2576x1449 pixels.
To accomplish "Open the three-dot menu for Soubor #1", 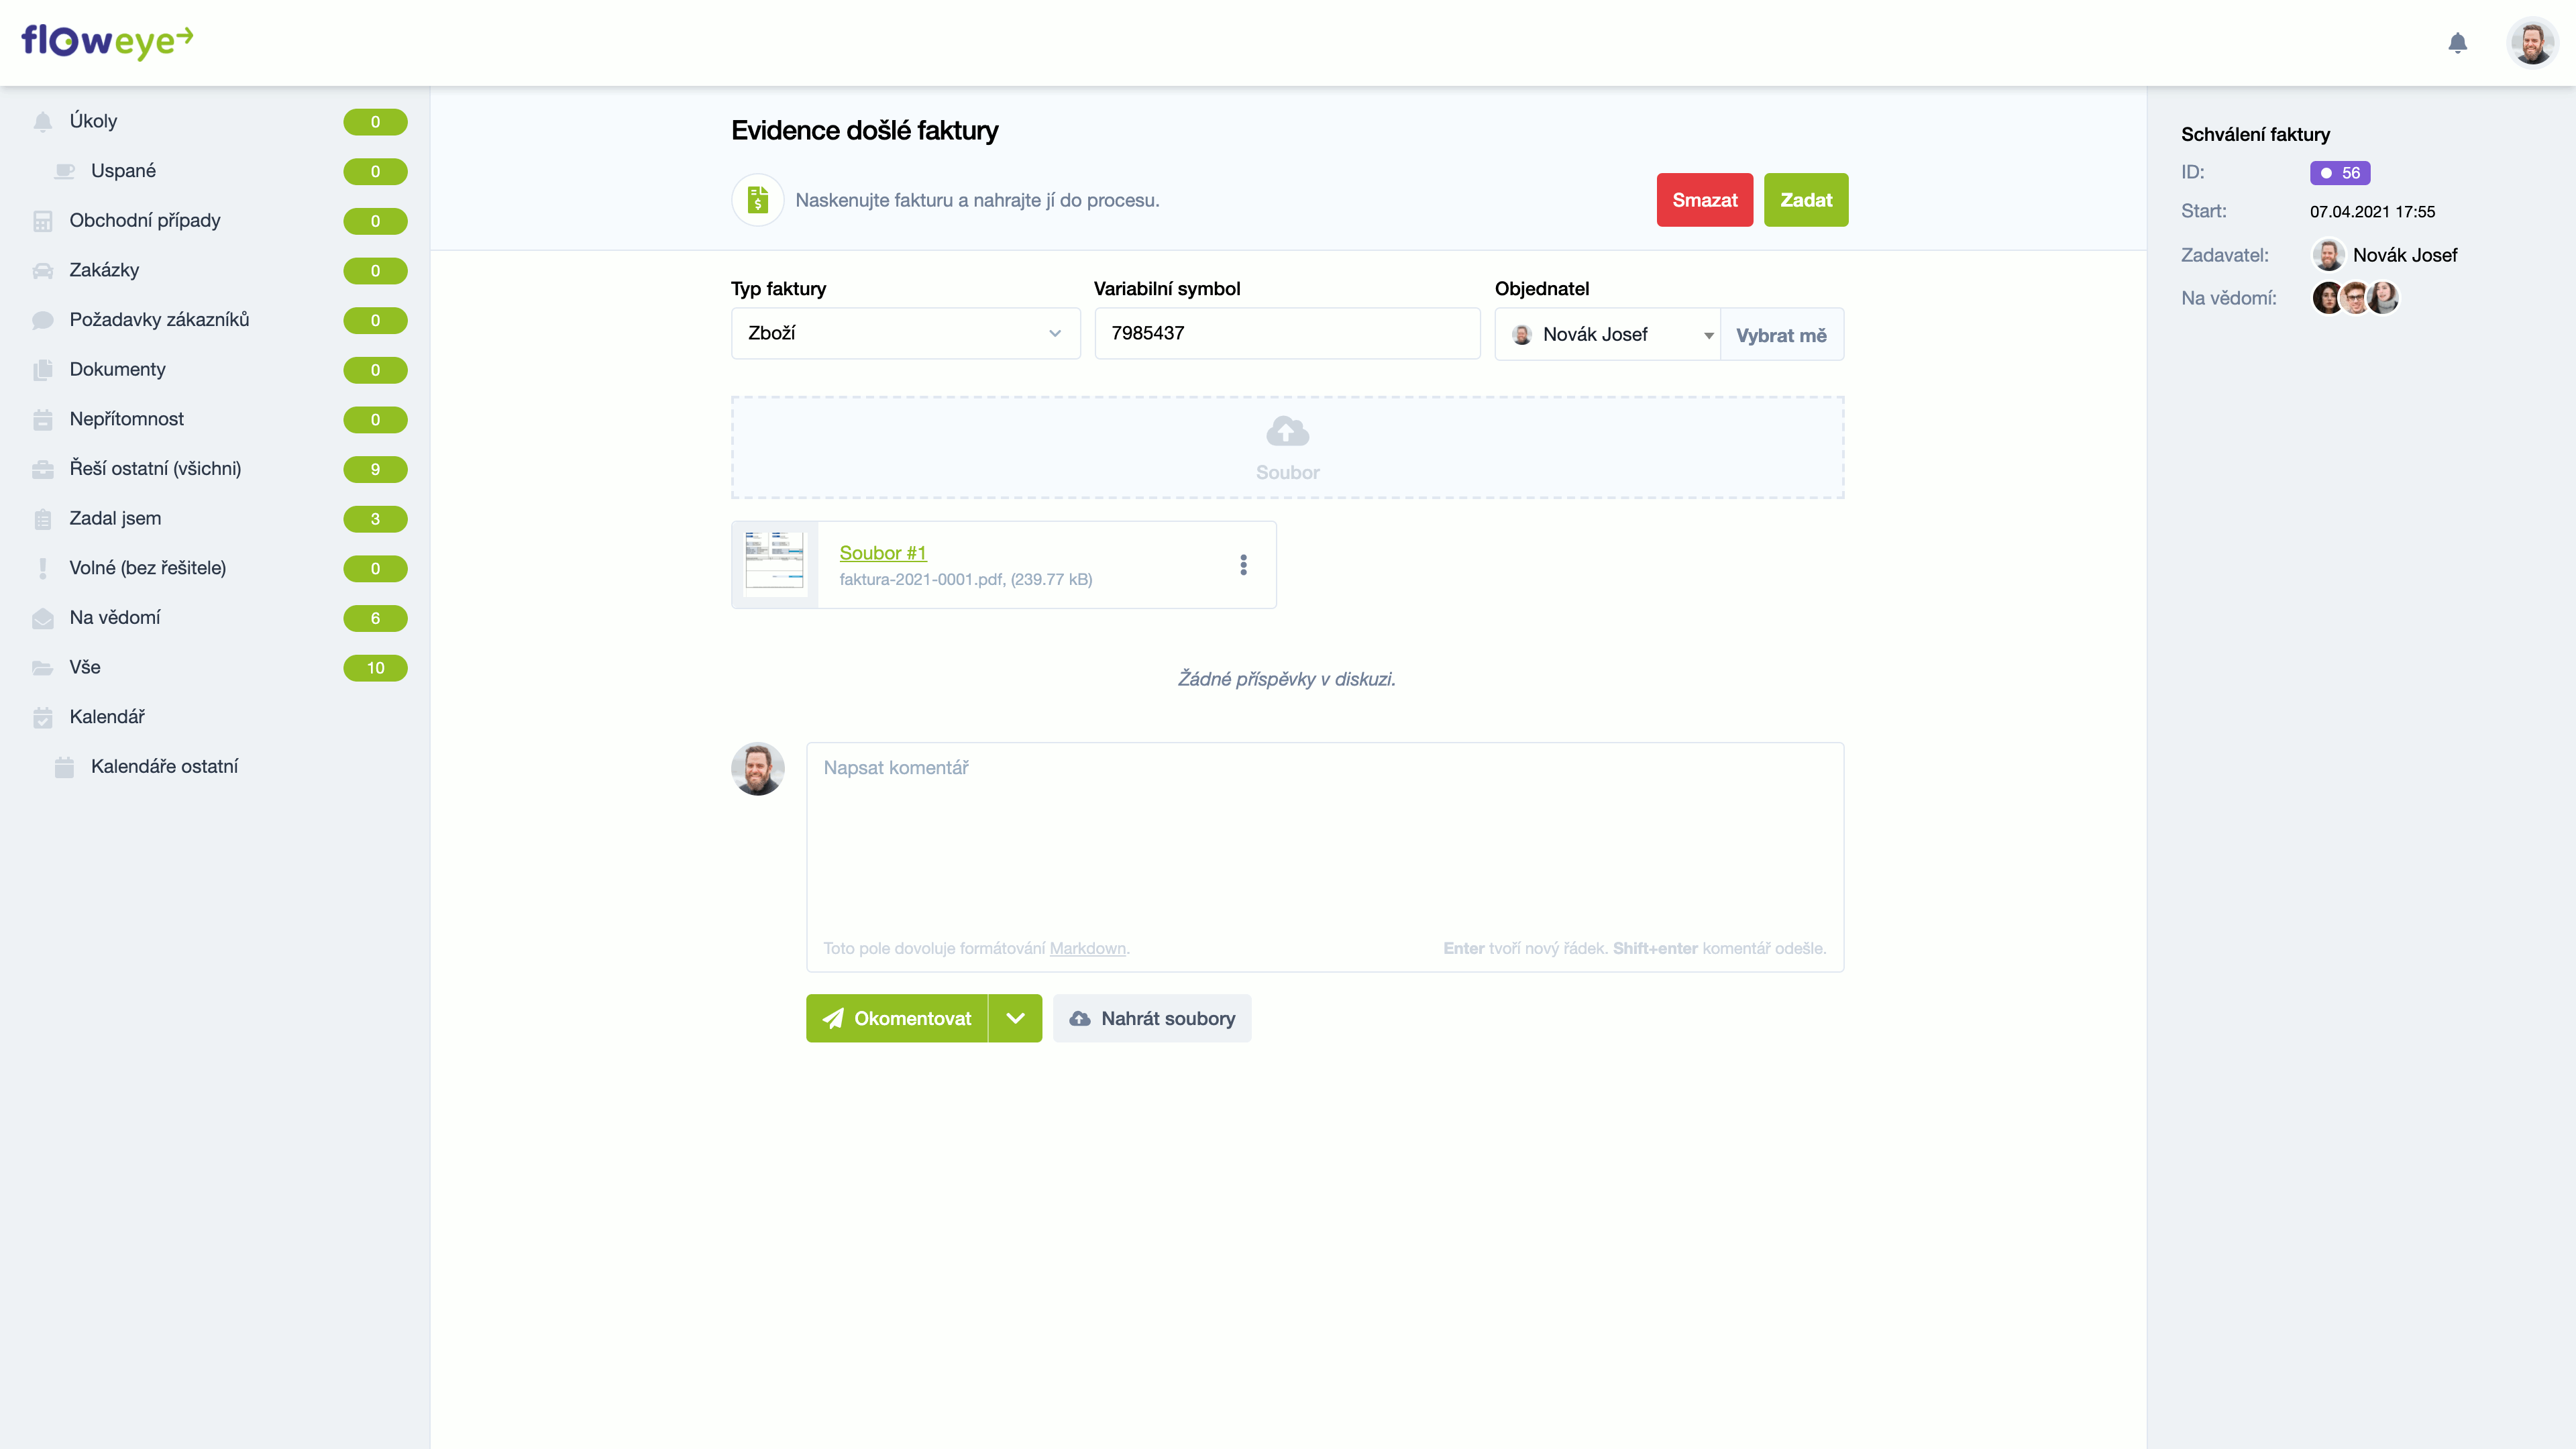I will (1243, 565).
